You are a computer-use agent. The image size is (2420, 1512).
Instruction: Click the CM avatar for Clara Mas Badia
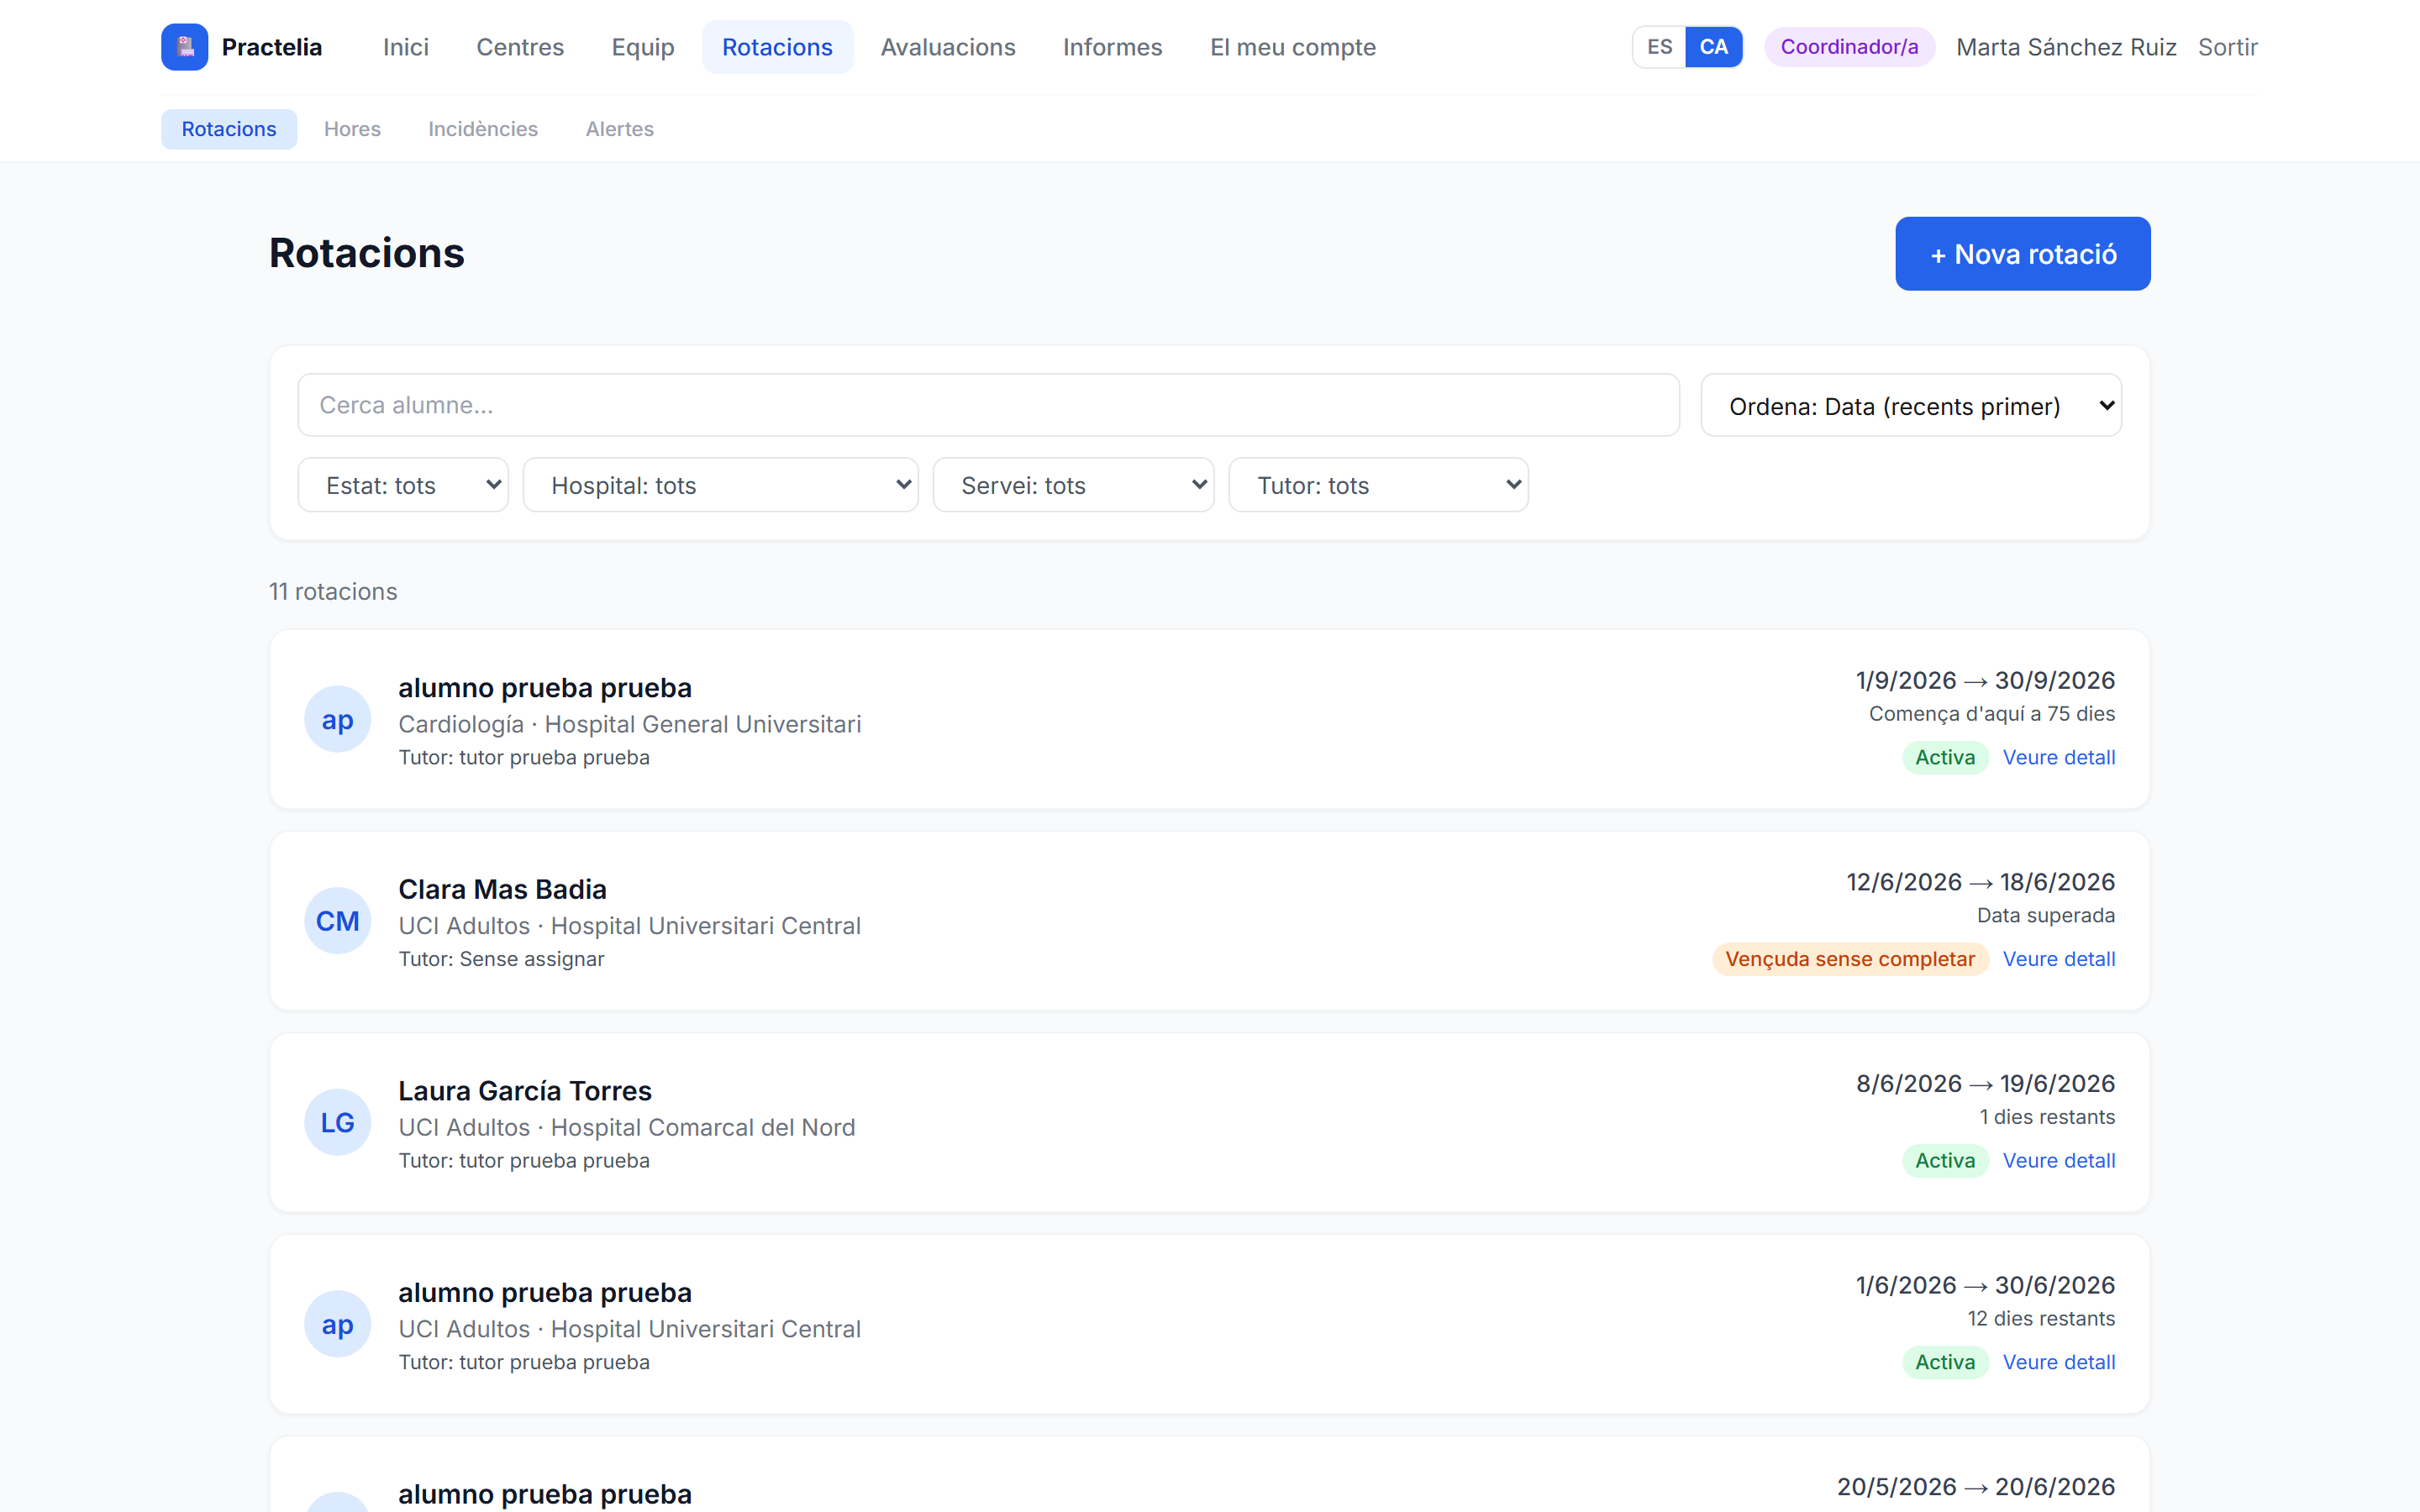(338, 921)
